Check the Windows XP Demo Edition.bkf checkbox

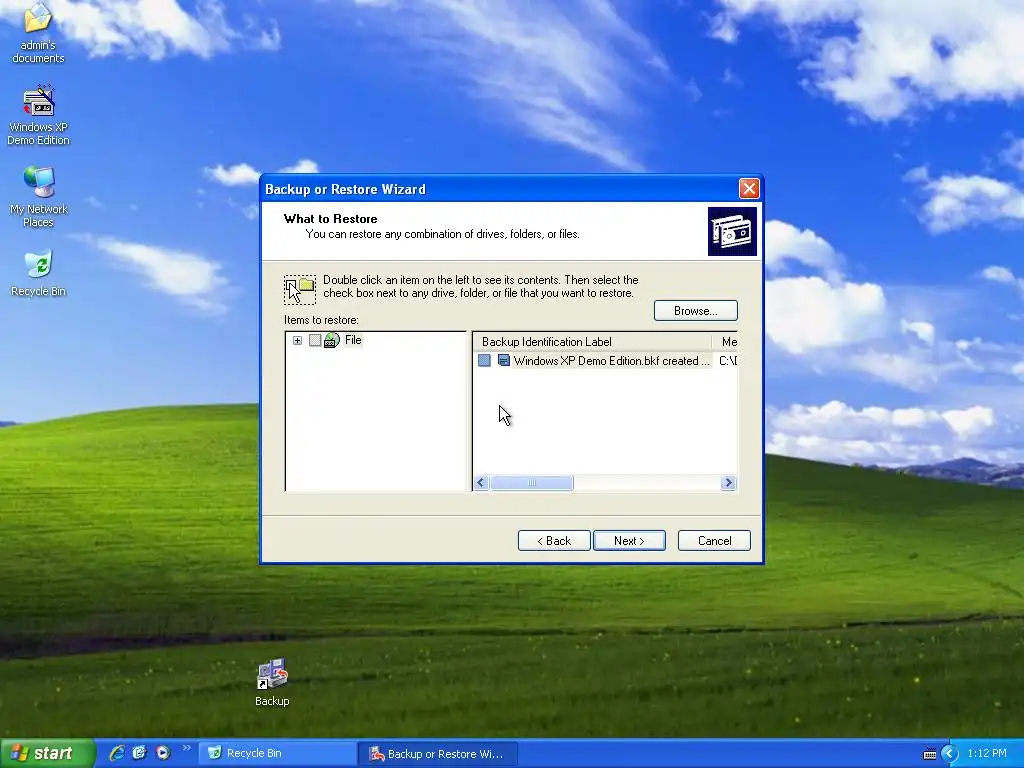484,360
